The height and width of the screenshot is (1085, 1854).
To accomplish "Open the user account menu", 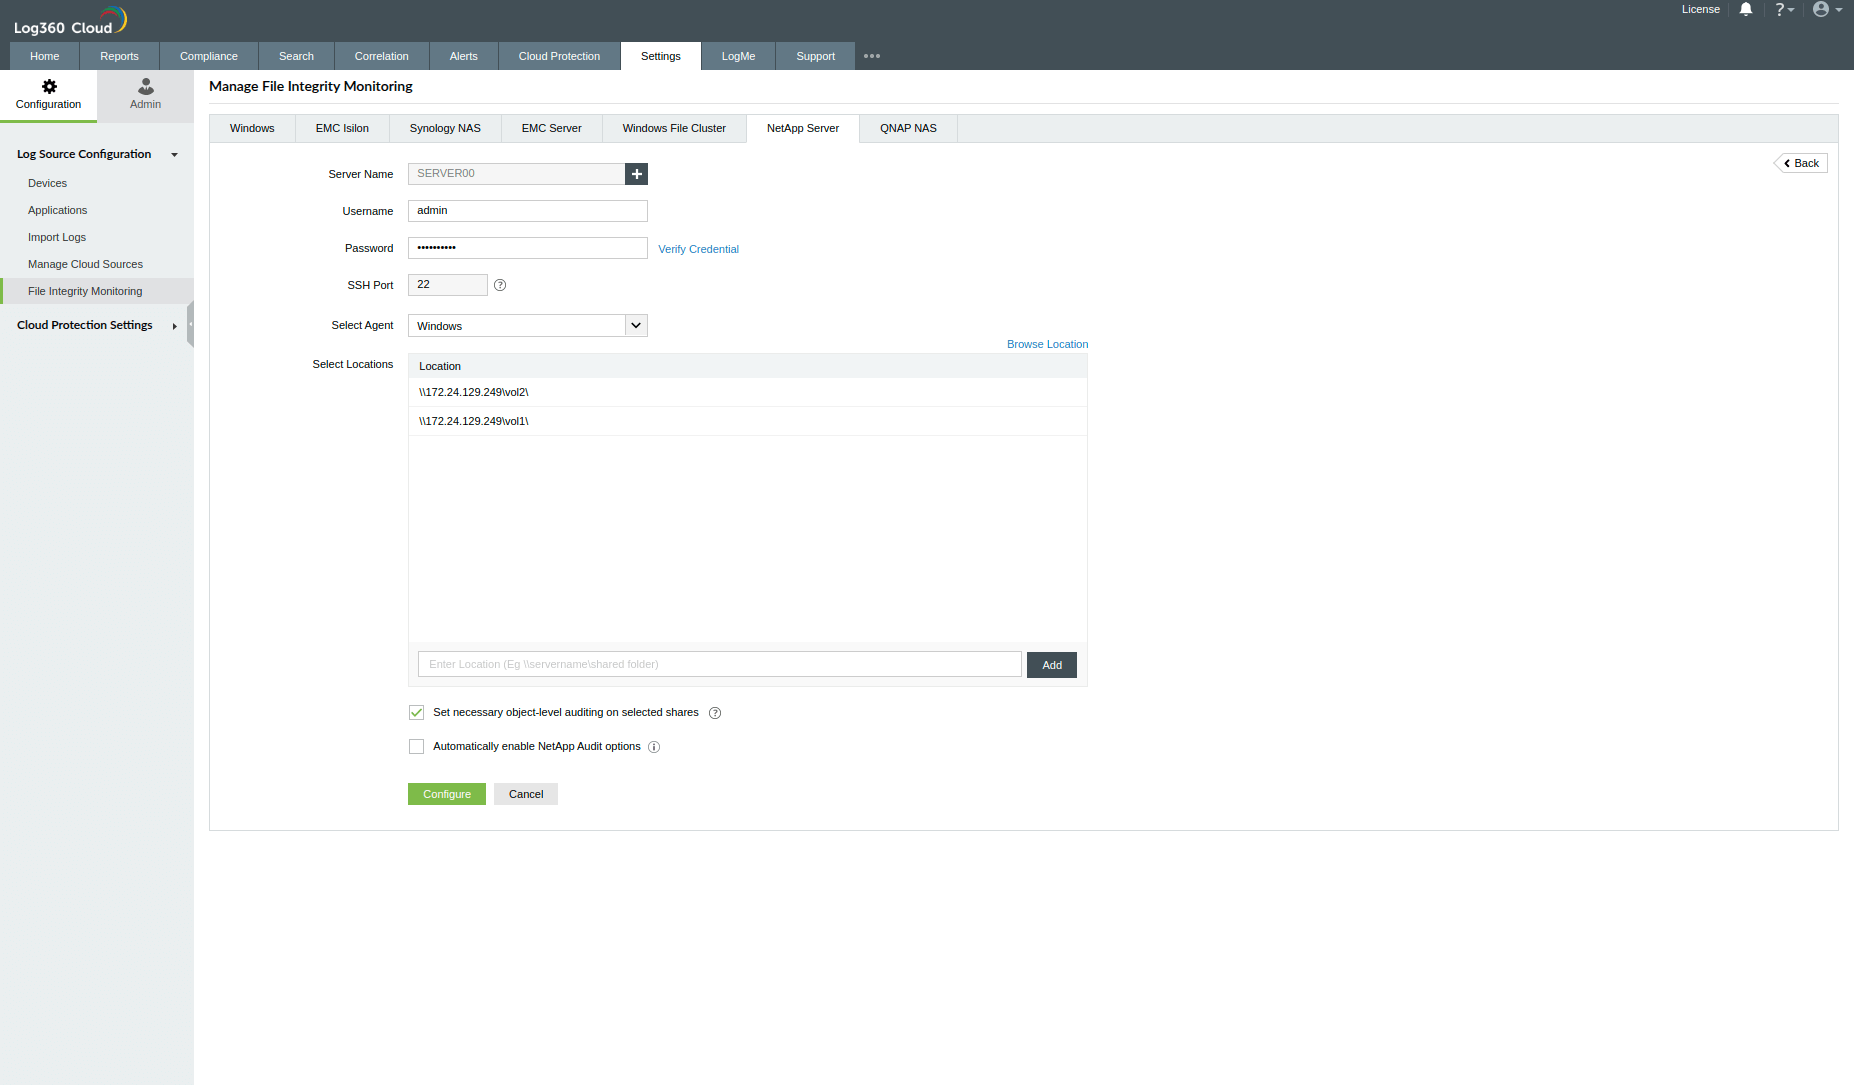I will [1825, 9].
